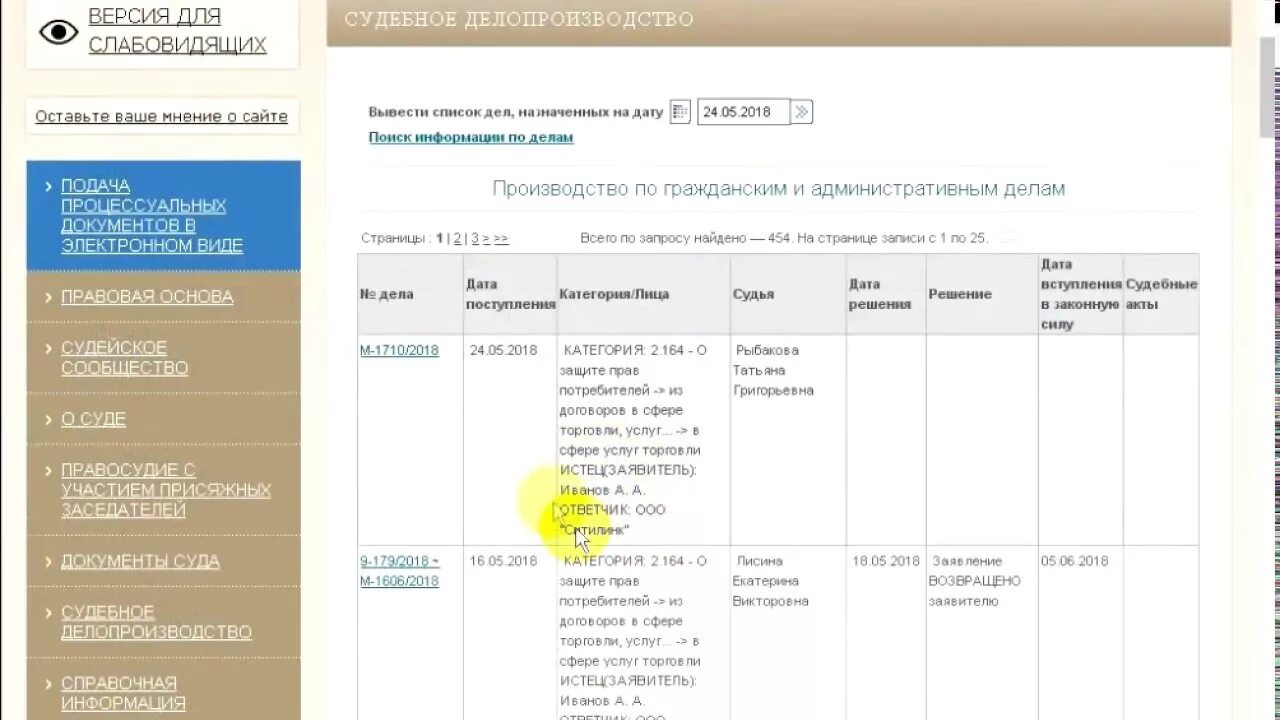Viewport: 1280px width, 720px height.
Task: Select 'Судебное делопроизводство' sidebar menu item
Action: coord(163,622)
